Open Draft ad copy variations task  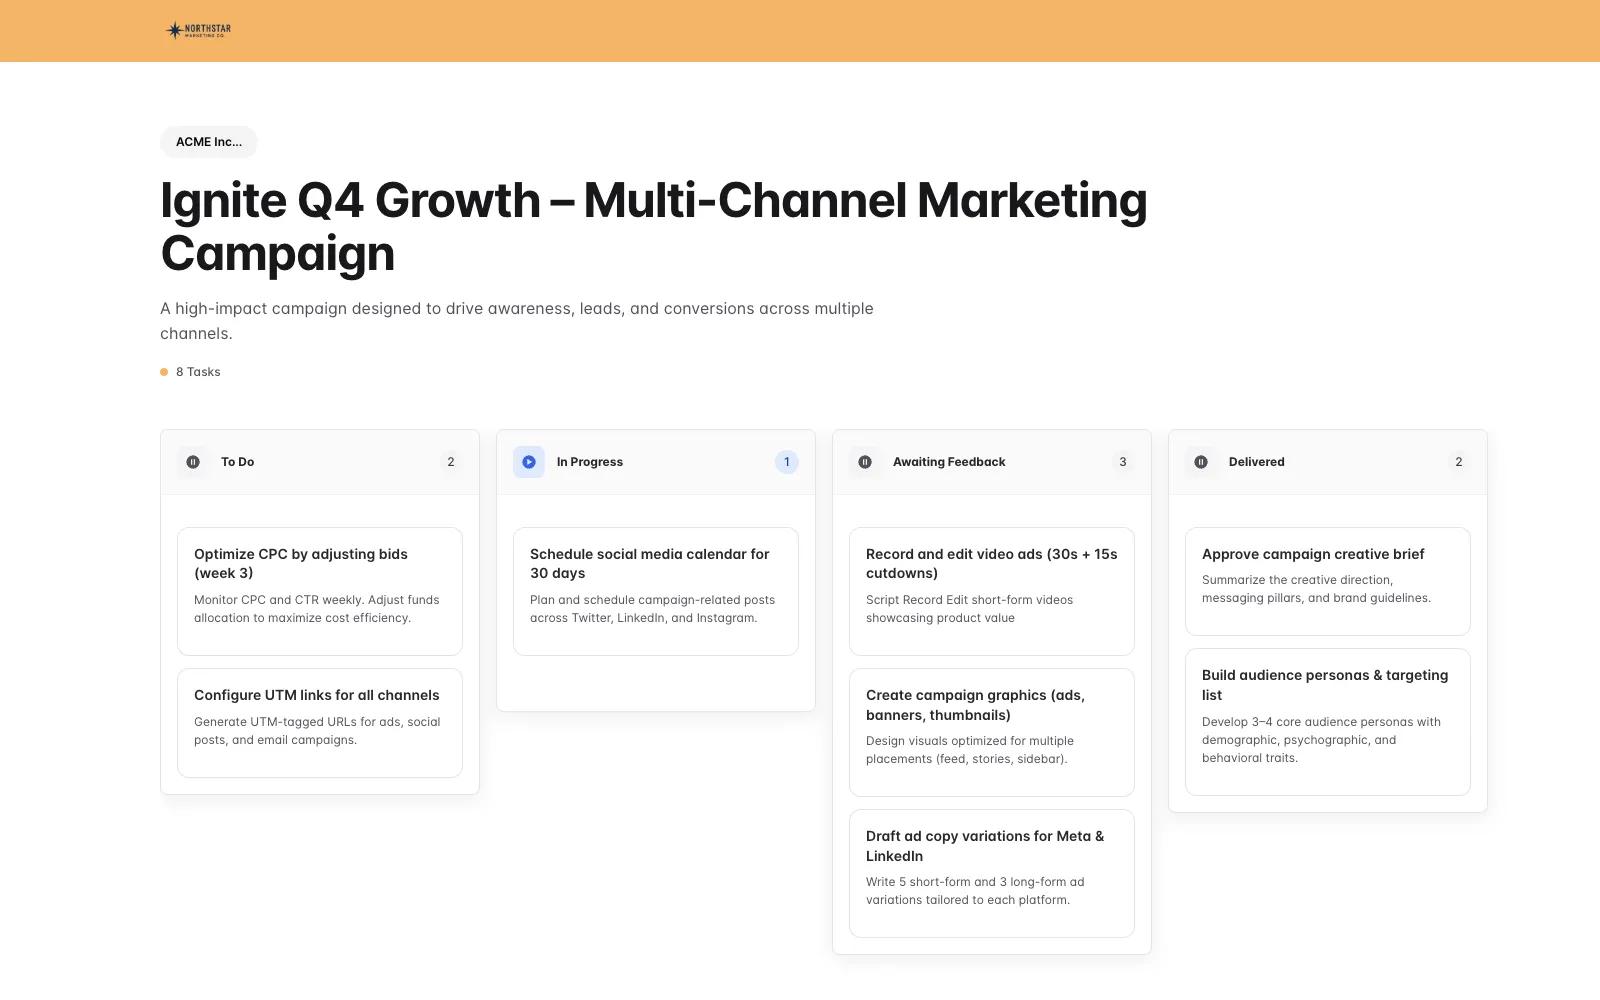(x=992, y=873)
